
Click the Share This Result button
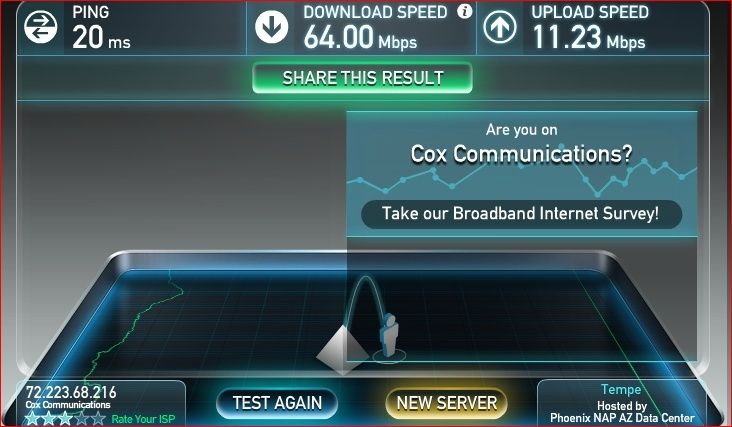click(x=362, y=78)
